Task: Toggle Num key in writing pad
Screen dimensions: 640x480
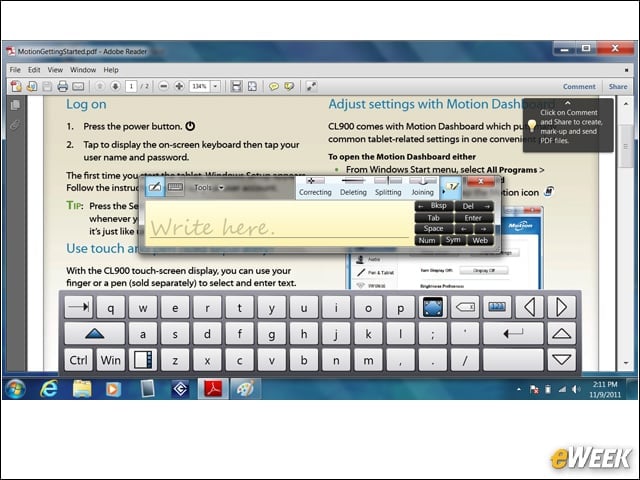Action: click(x=427, y=240)
